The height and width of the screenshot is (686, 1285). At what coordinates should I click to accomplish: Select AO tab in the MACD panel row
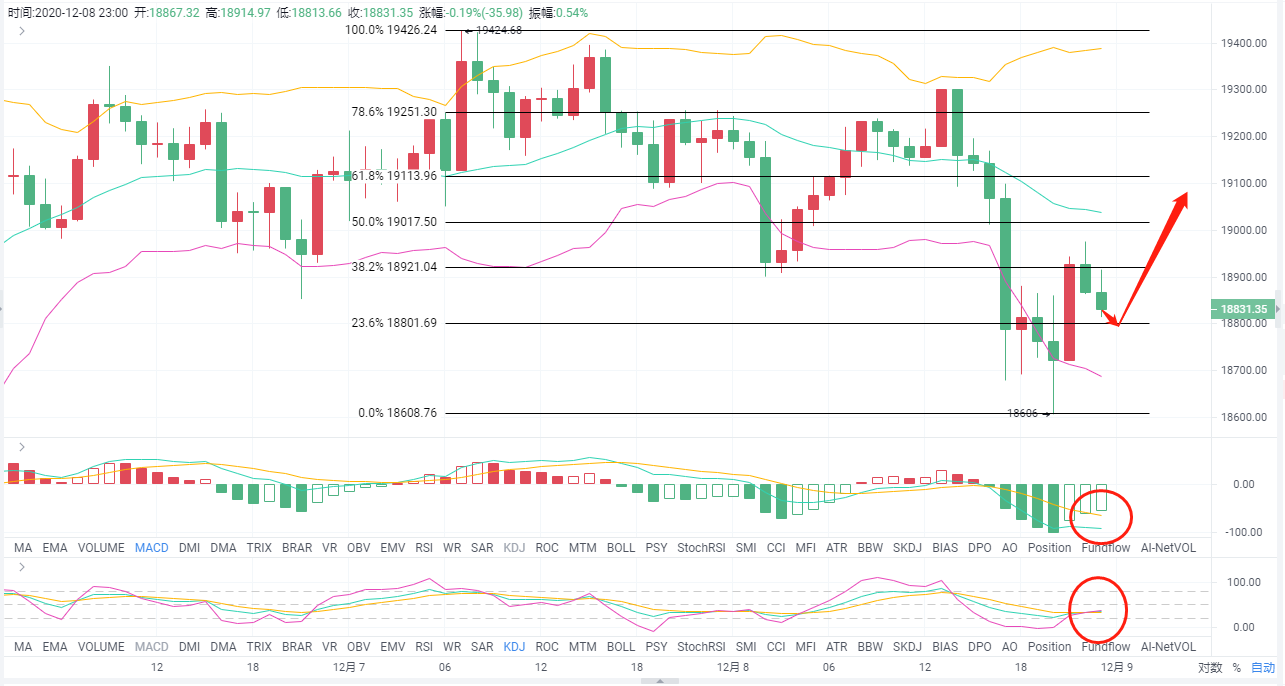[1010, 548]
